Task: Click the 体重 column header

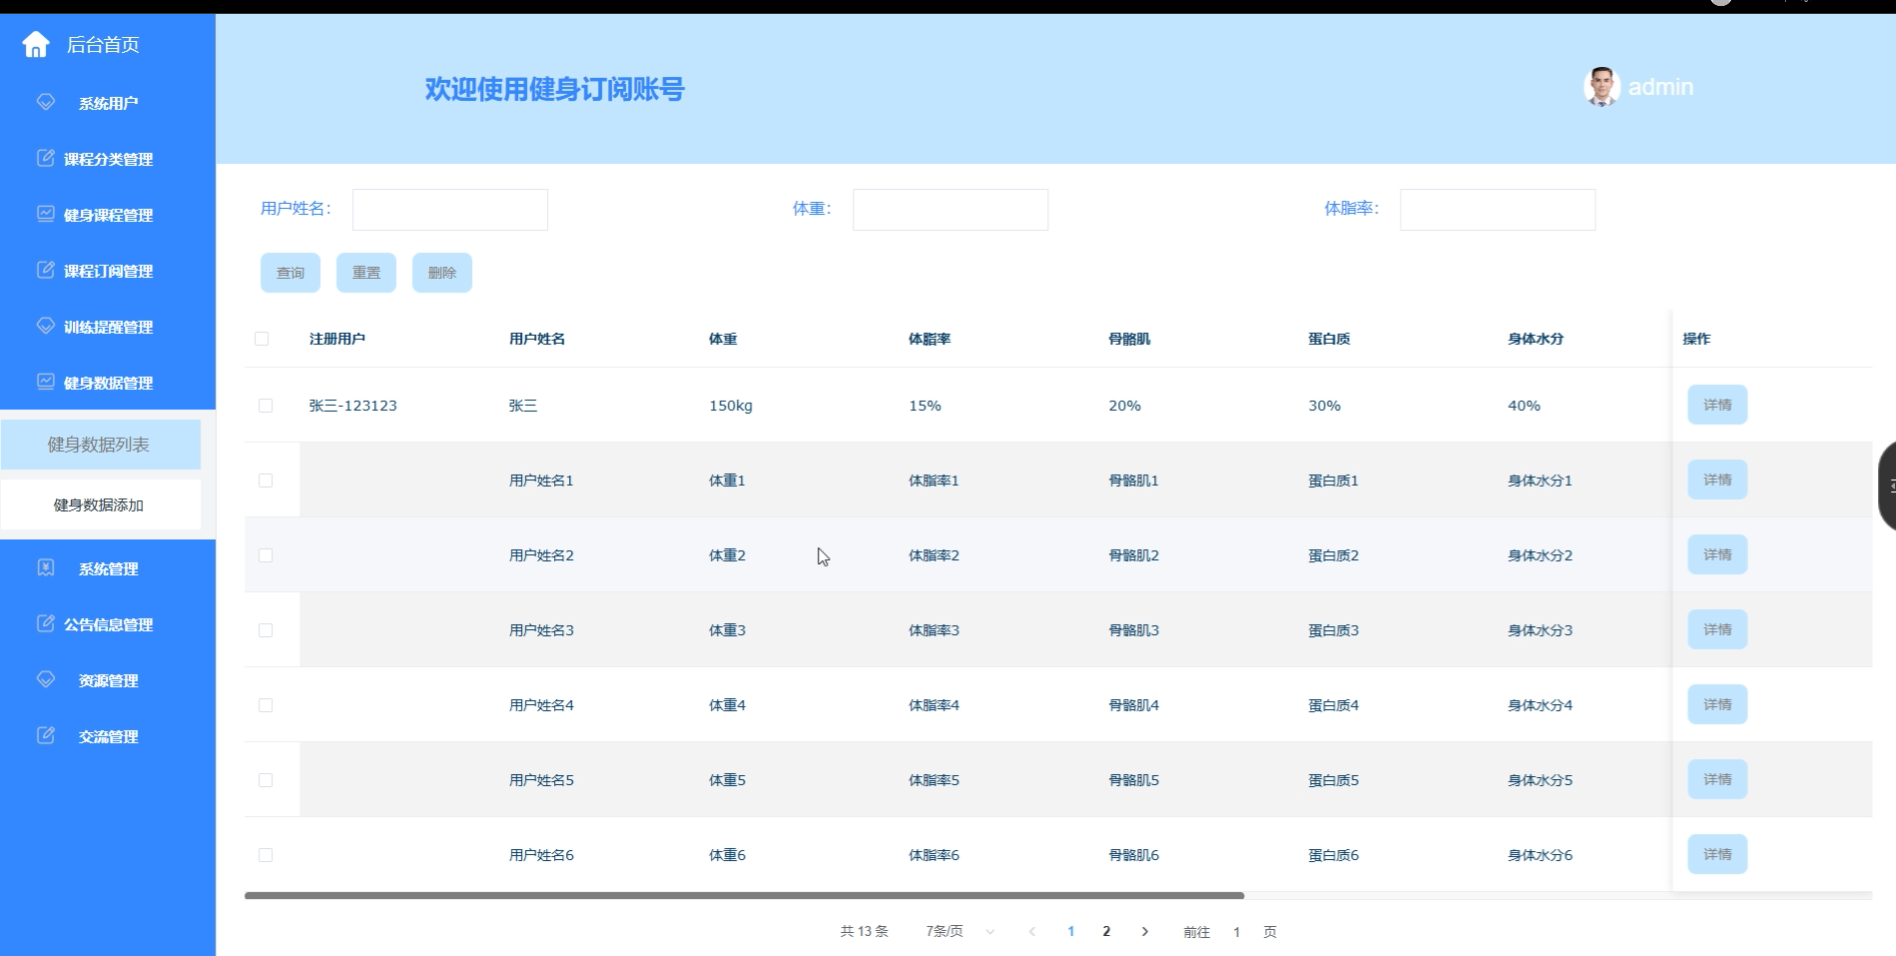Action: click(x=723, y=339)
